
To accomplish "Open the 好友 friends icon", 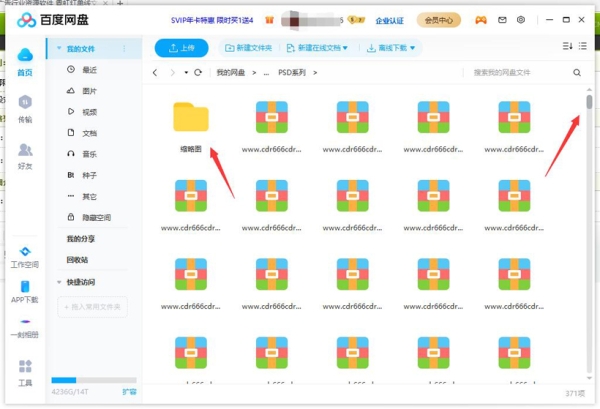I will pyautogui.click(x=25, y=150).
